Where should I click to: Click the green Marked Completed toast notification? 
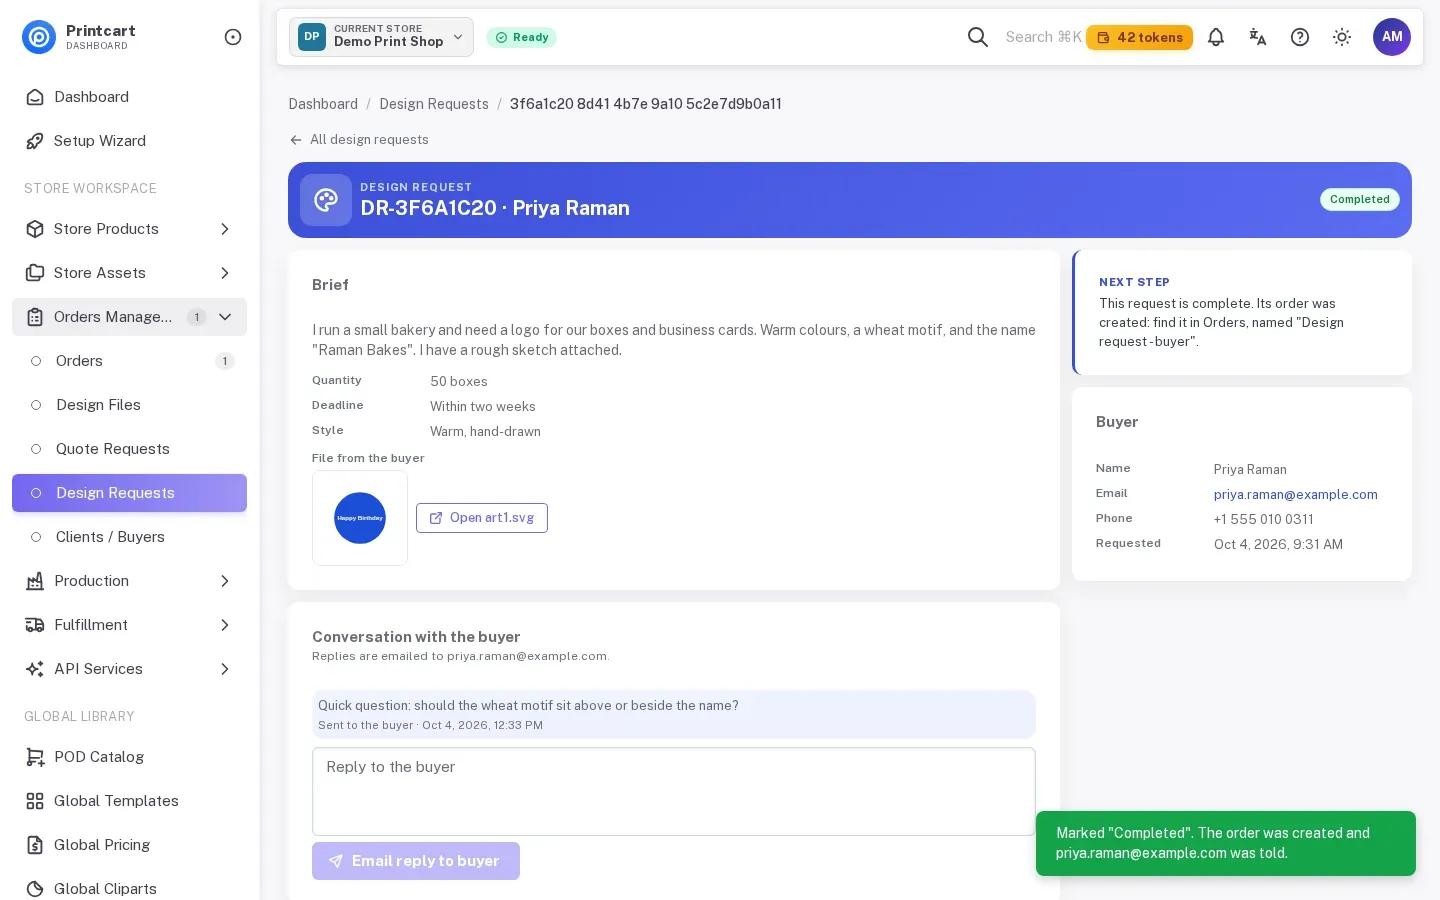tap(1226, 843)
